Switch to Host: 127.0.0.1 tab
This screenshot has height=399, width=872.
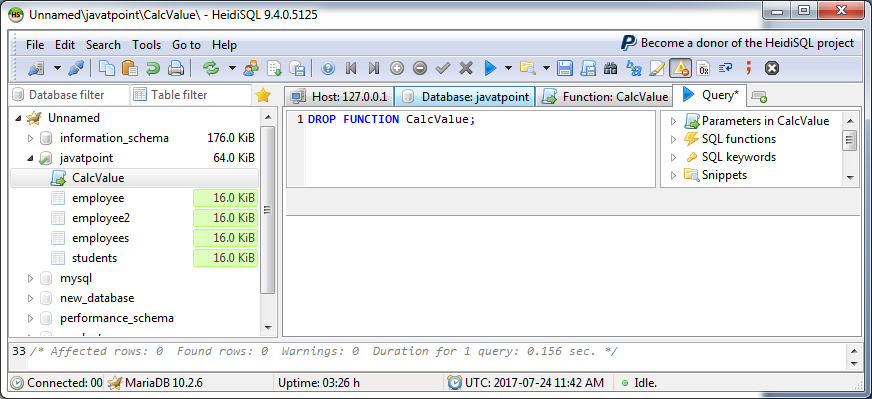(x=339, y=97)
